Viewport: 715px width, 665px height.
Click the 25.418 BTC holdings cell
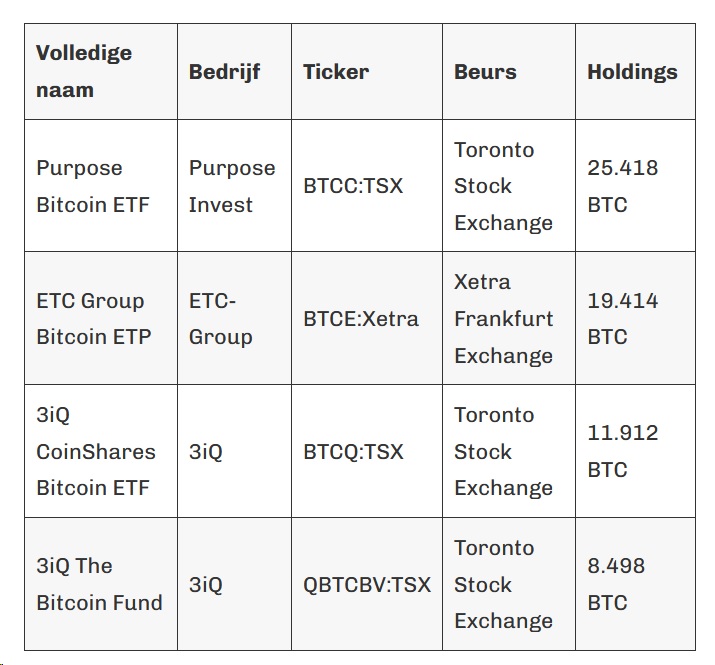coord(635,186)
